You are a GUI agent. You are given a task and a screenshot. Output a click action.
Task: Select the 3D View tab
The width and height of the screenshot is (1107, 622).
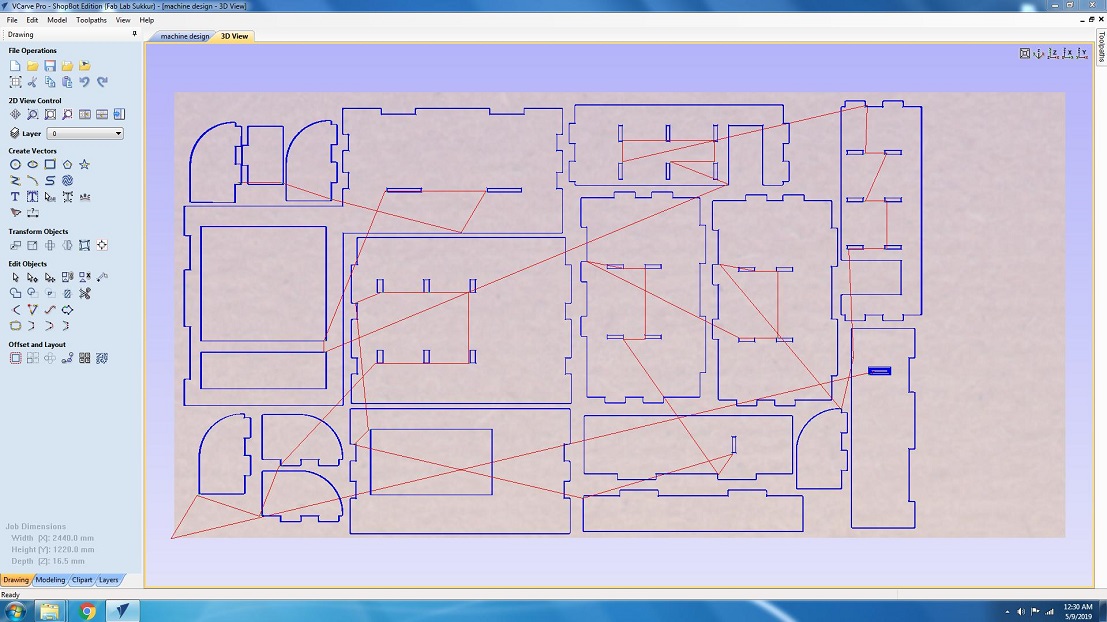[x=234, y=36]
